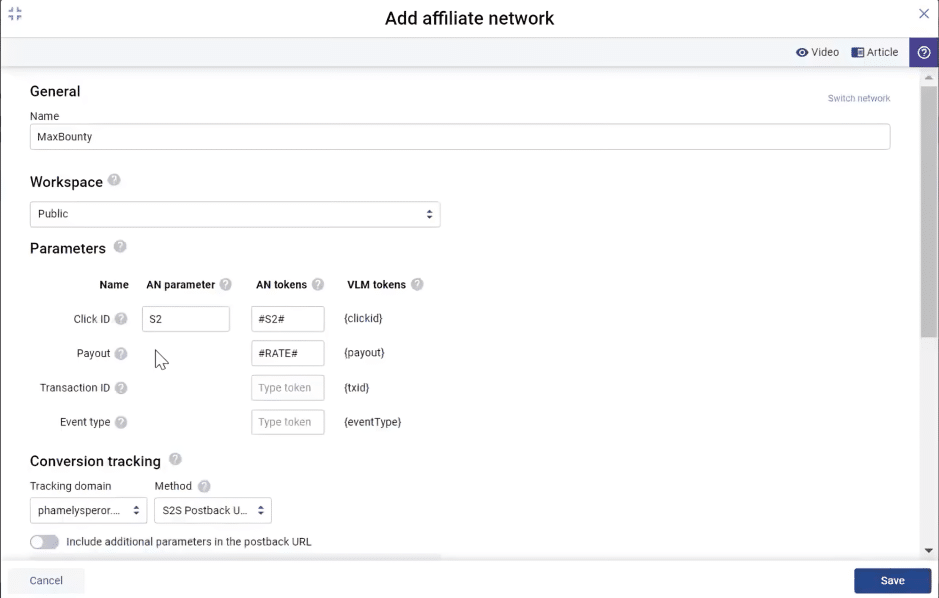Click the {payout} VLM token text

[364, 353]
